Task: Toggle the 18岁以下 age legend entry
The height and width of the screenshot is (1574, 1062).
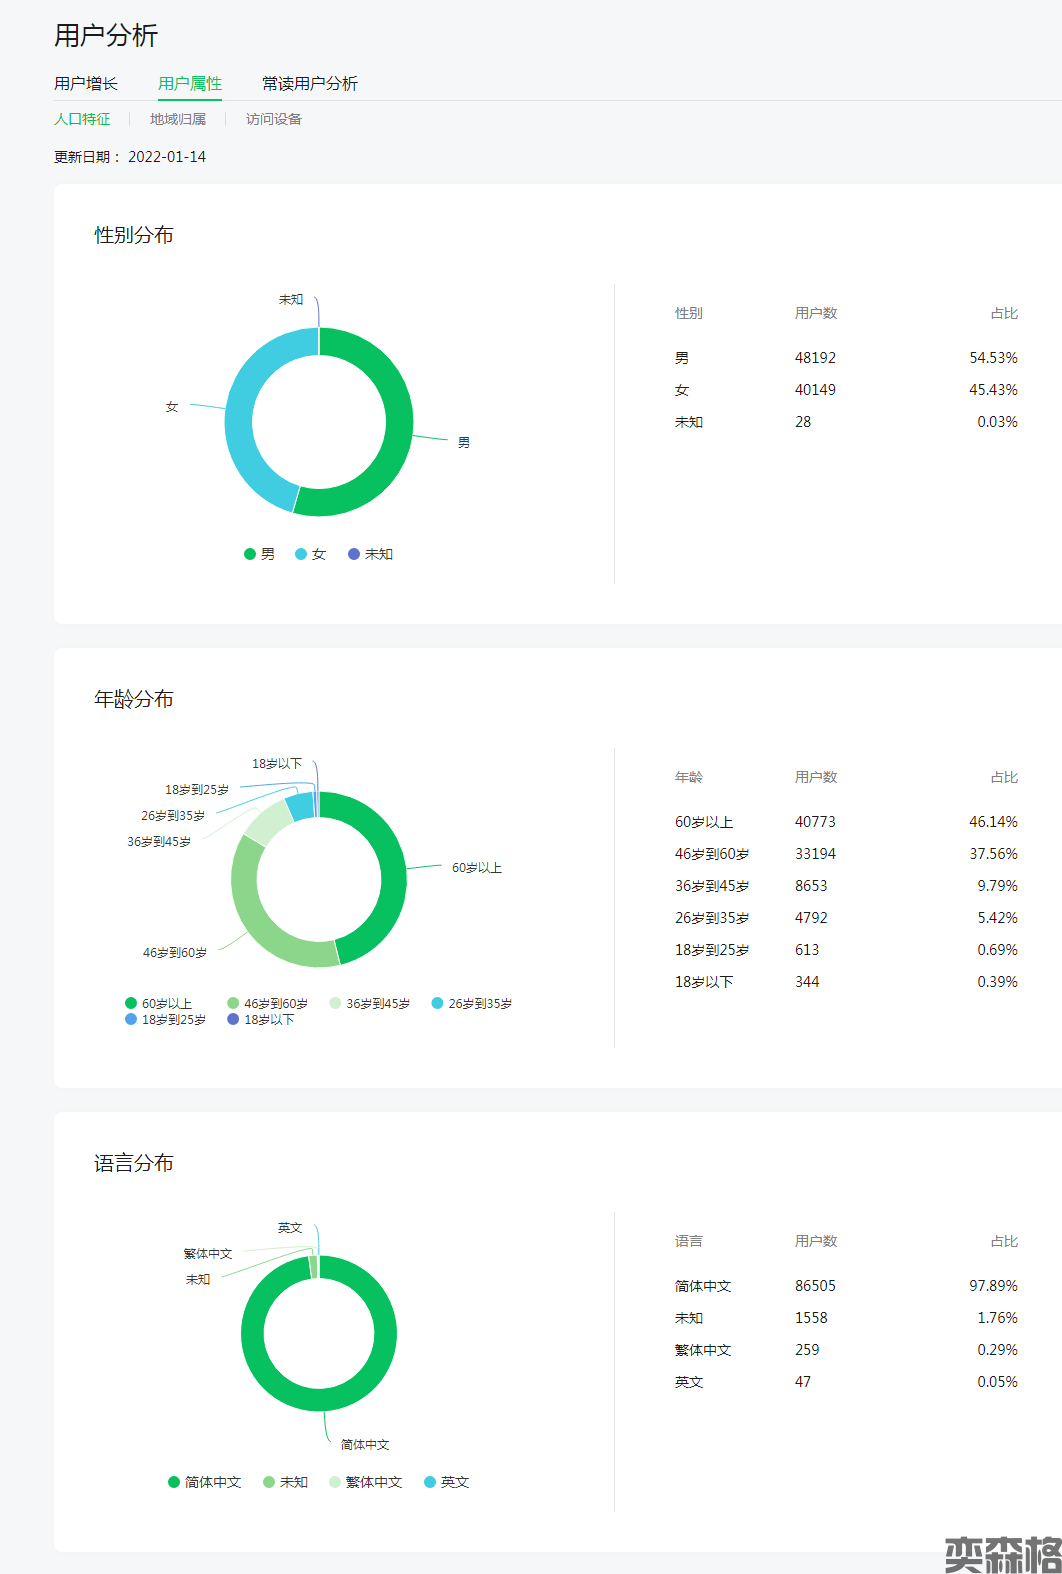Action: click(260, 1019)
